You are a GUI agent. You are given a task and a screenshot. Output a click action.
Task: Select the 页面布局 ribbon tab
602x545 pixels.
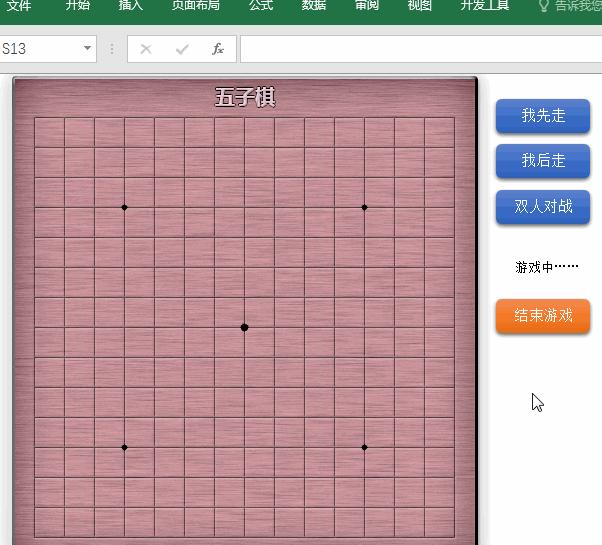(x=196, y=5)
